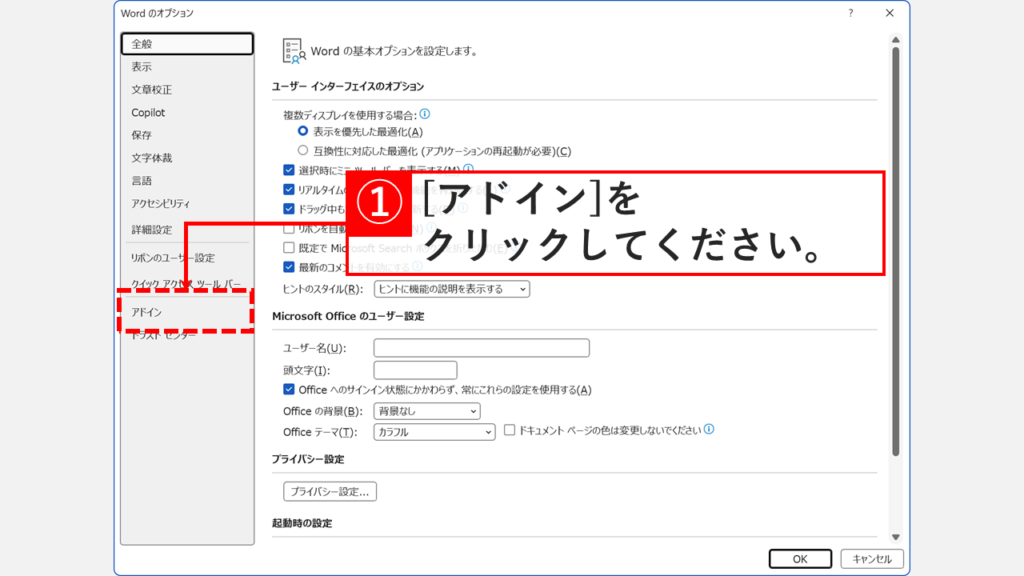Open Office の背景 dropdown
This screenshot has width=1024, height=576.
pos(427,411)
